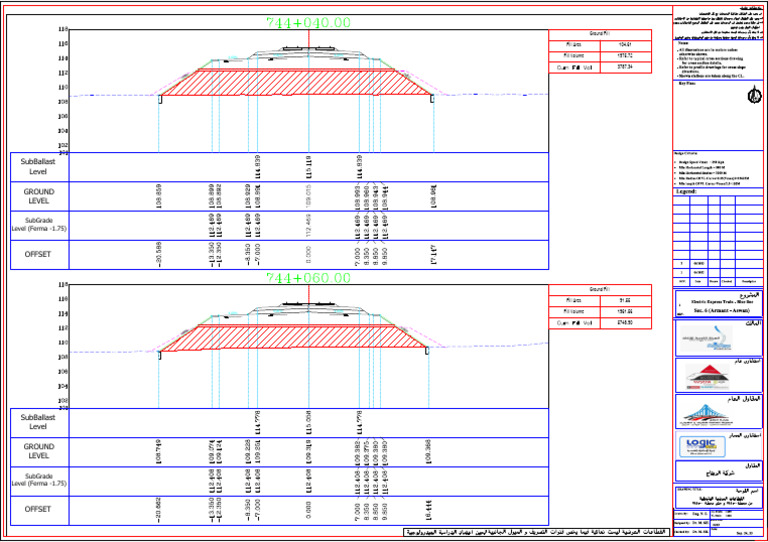Click offset value -7.000 in section 744+040.00 table
The image size is (768, 542).
pyautogui.click(x=257, y=255)
